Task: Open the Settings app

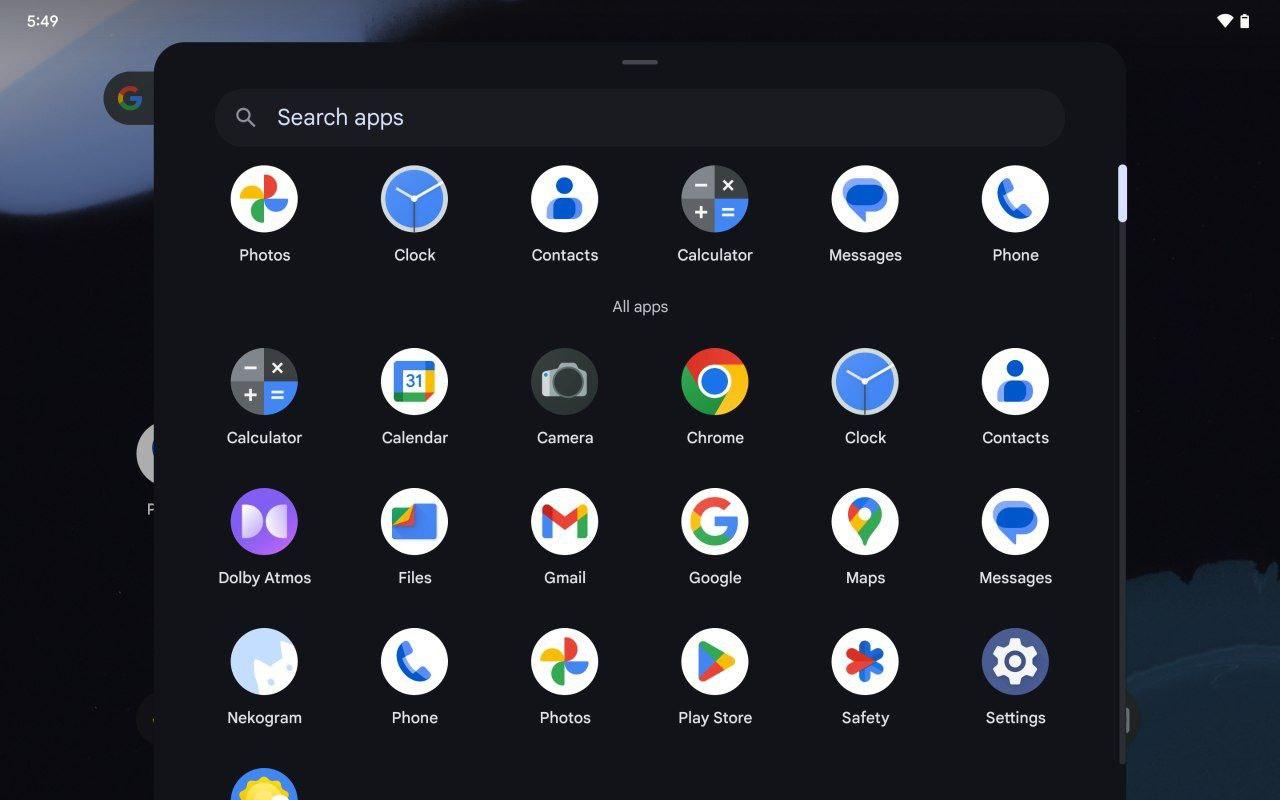Action: click(1015, 661)
